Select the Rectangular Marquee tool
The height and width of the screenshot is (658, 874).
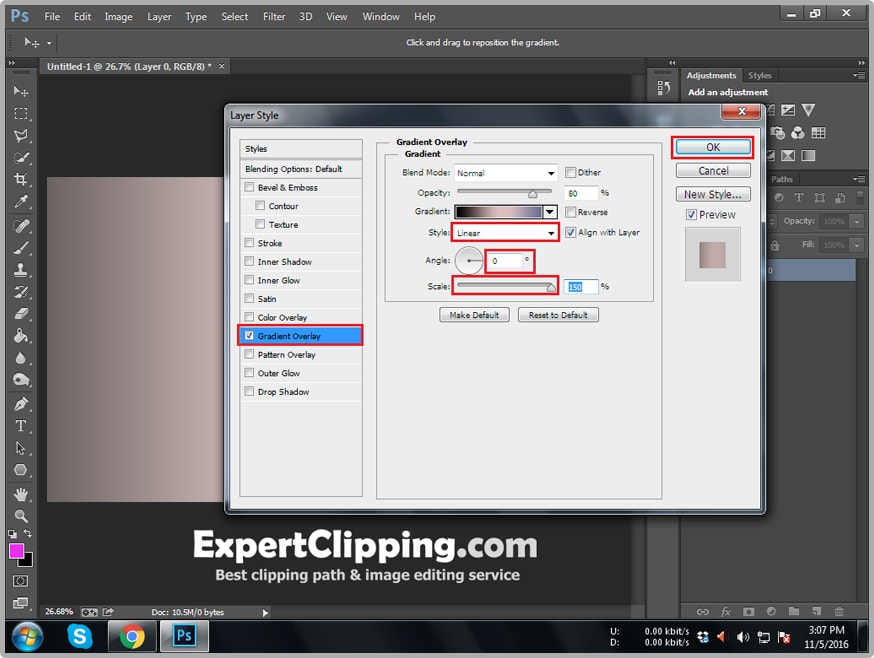pyautogui.click(x=21, y=113)
